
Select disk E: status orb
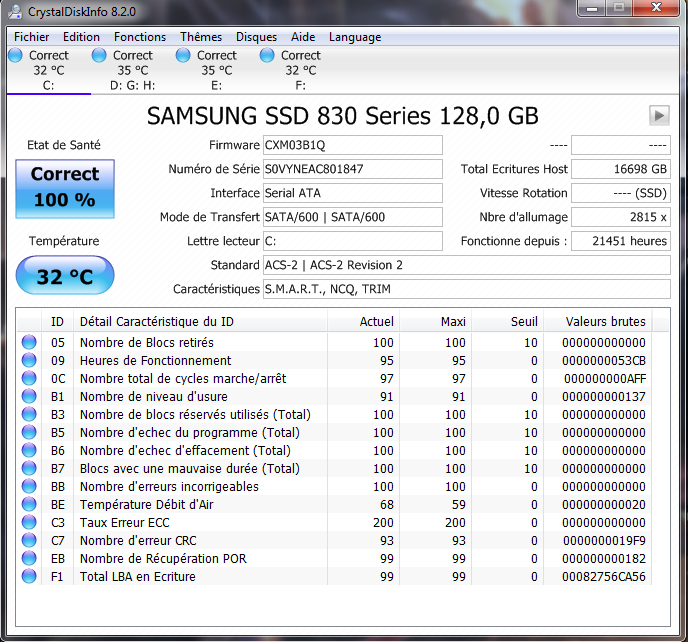point(183,55)
